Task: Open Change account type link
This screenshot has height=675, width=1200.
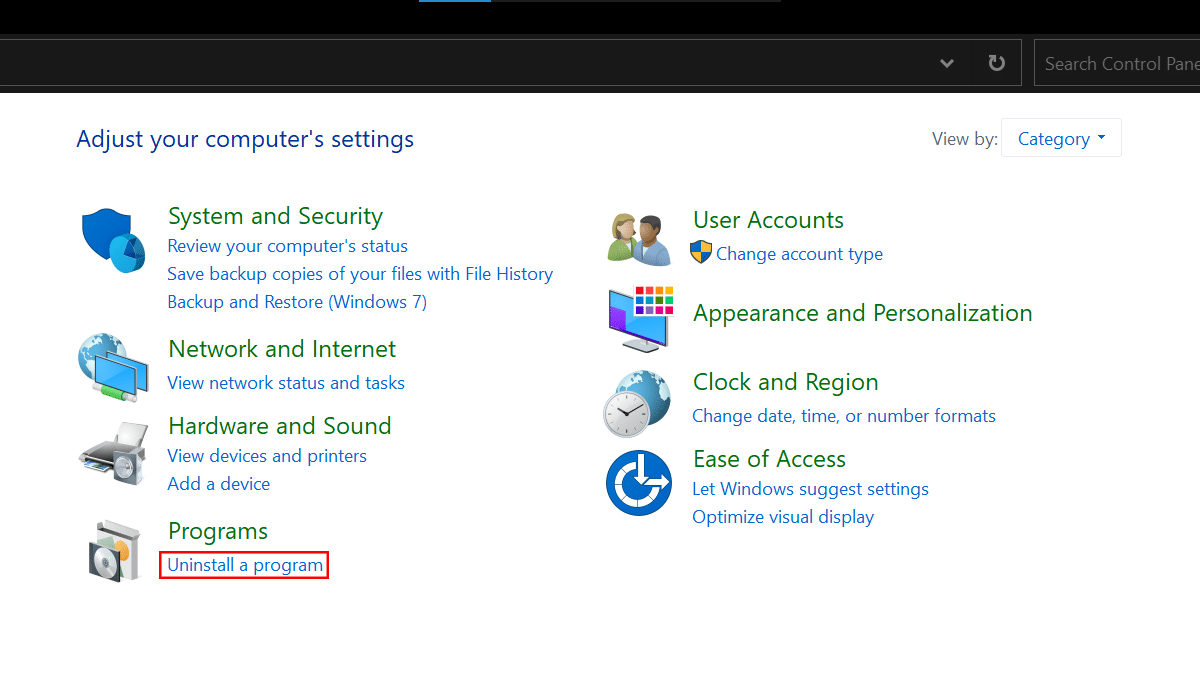Action: coord(798,254)
